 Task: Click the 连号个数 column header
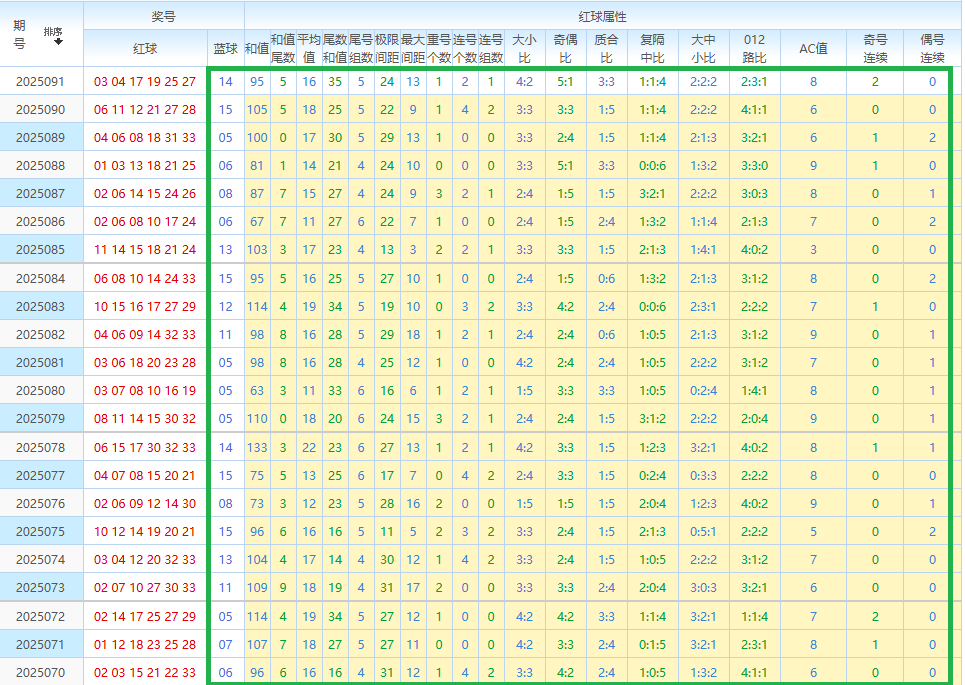(465, 49)
